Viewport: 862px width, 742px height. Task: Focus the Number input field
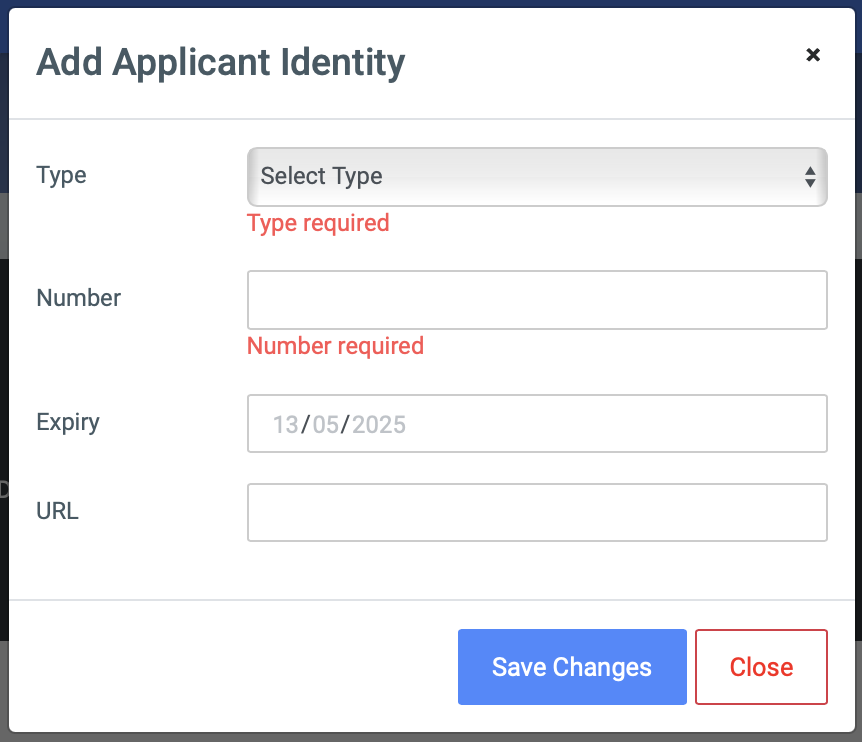point(537,300)
